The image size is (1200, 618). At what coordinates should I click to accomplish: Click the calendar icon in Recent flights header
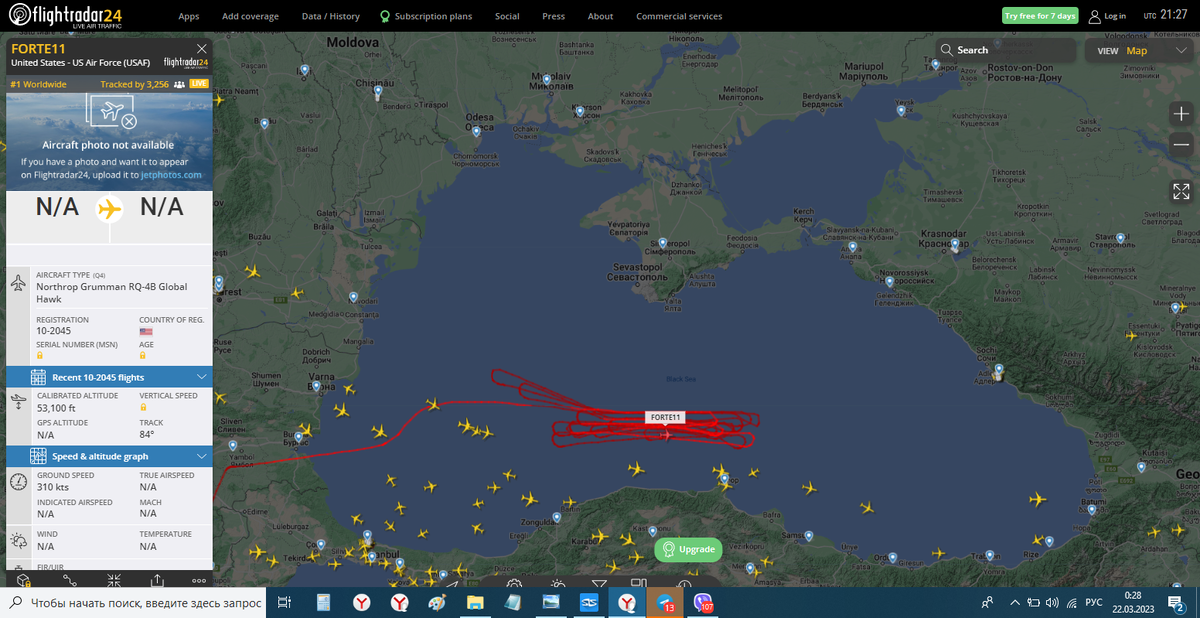pyautogui.click(x=38, y=377)
